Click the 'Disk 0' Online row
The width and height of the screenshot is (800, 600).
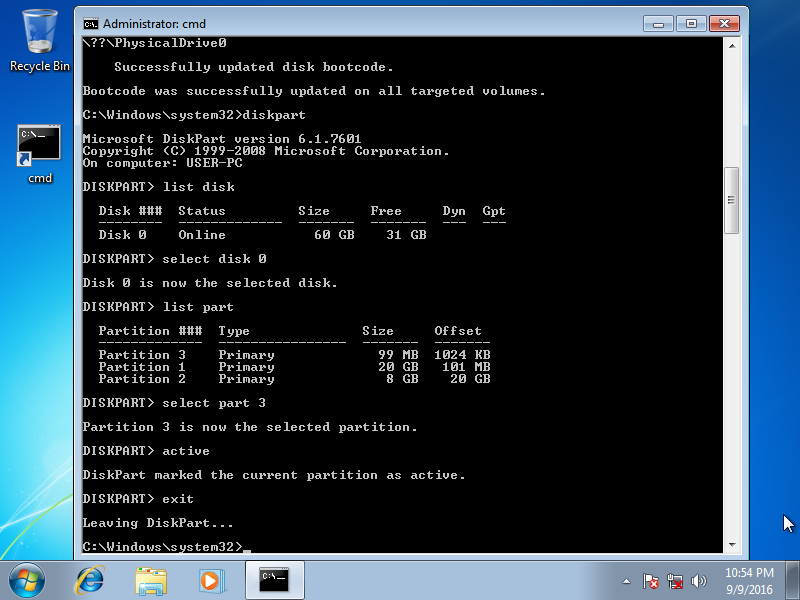[x=262, y=235]
